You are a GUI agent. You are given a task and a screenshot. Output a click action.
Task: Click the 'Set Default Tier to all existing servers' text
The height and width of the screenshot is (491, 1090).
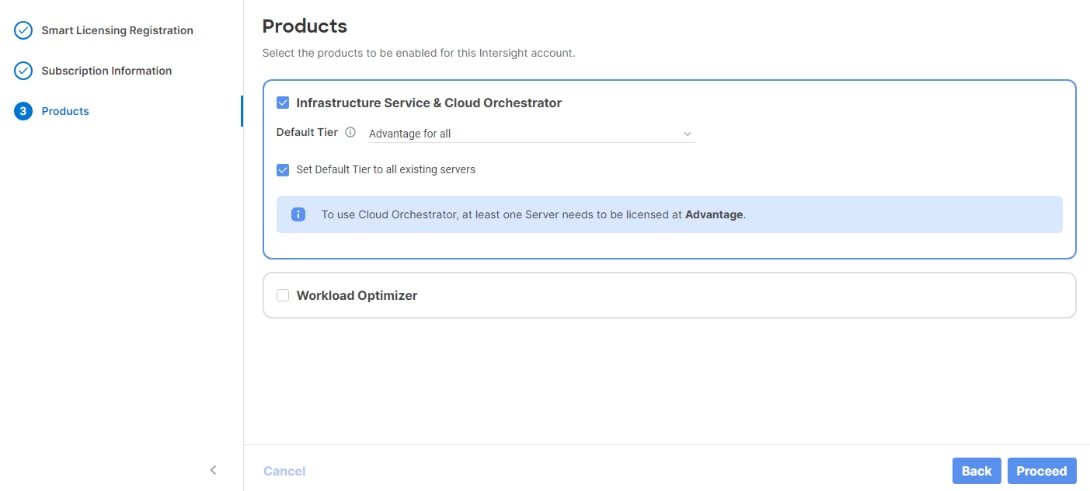(x=386, y=170)
